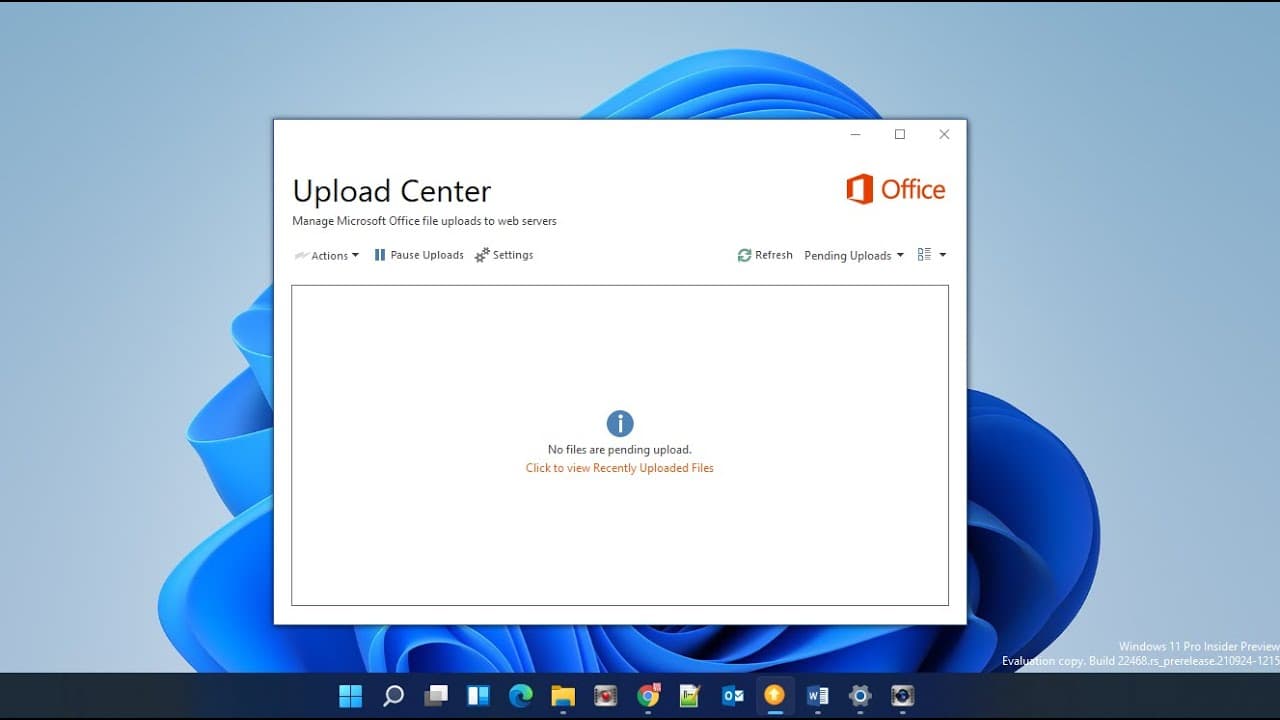Viewport: 1280px width, 720px height.
Task: Open File Explorer from the taskbar
Action: click(x=563, y=696)
